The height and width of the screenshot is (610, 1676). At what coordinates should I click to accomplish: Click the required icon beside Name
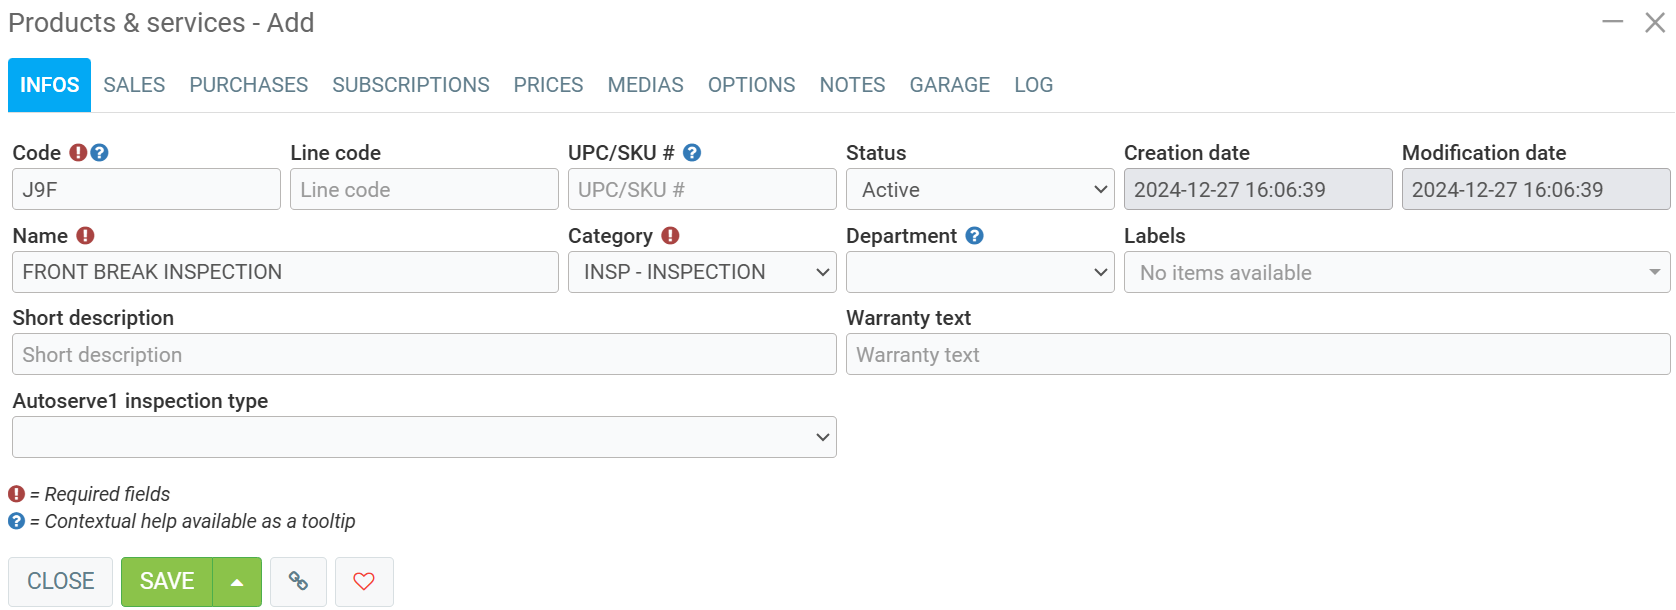[85, 236]
